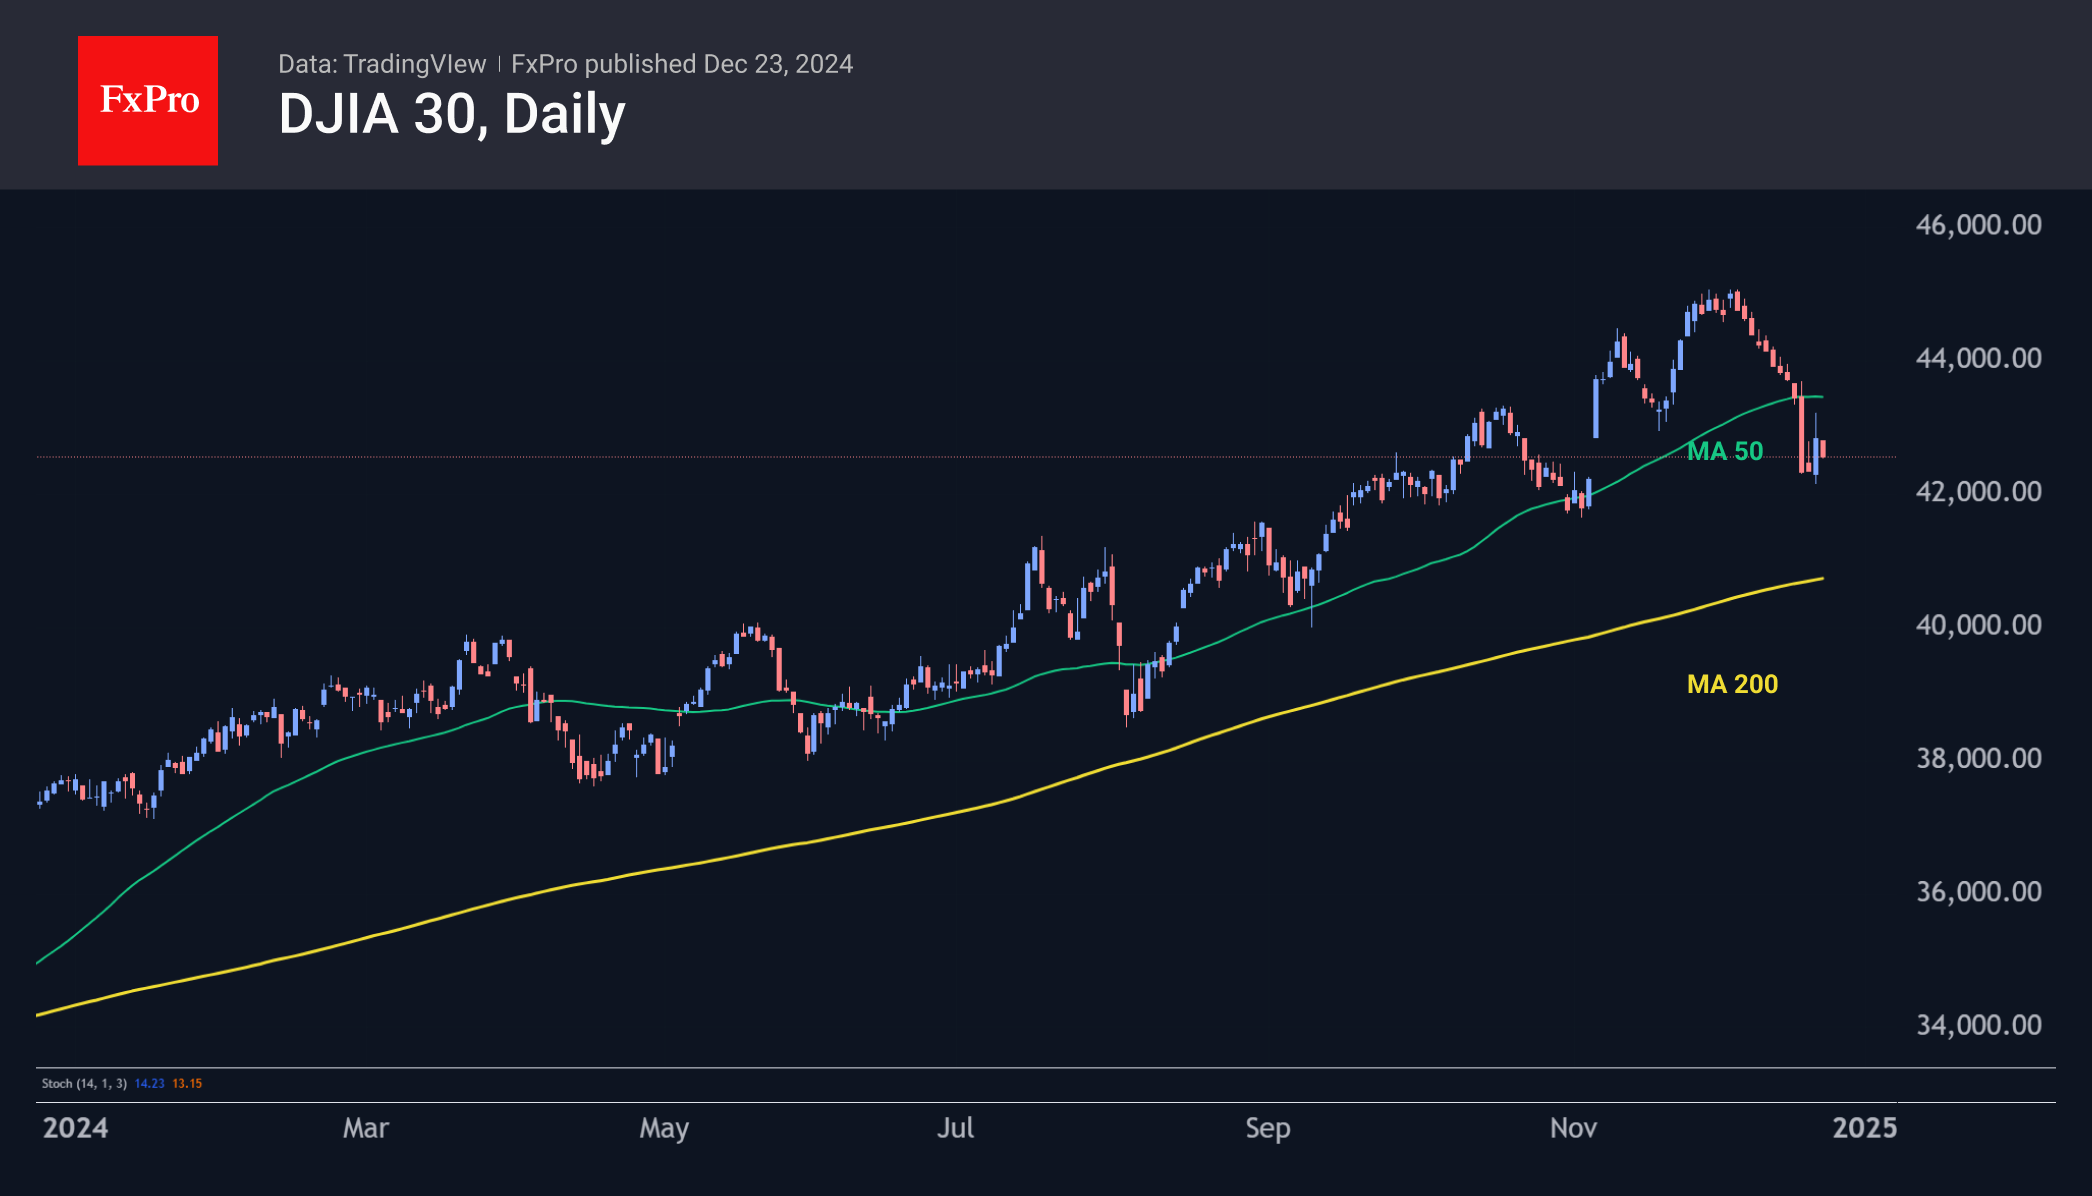Click the Jul label on time axis

point(955,1128)
